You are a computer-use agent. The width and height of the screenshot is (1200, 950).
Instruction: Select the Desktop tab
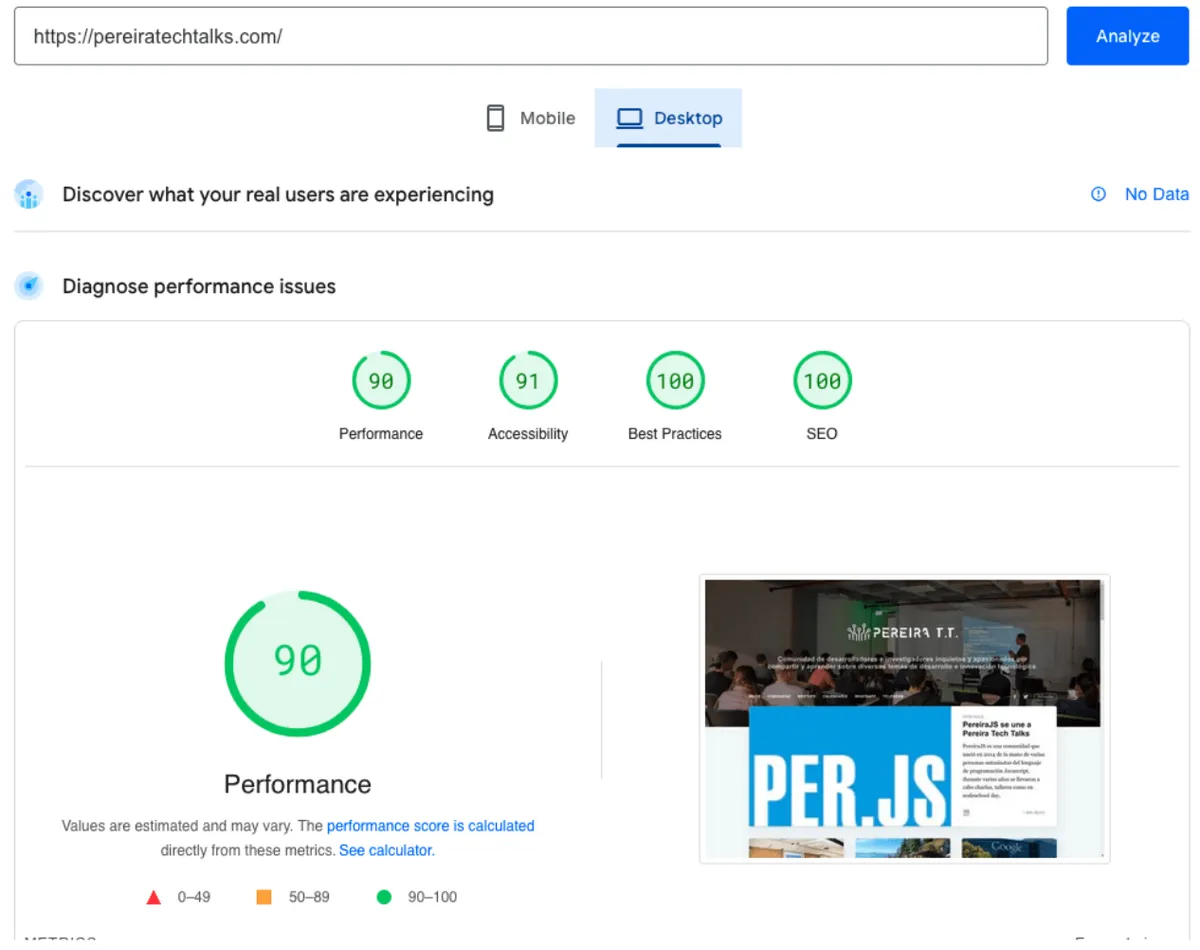[668, 117]
